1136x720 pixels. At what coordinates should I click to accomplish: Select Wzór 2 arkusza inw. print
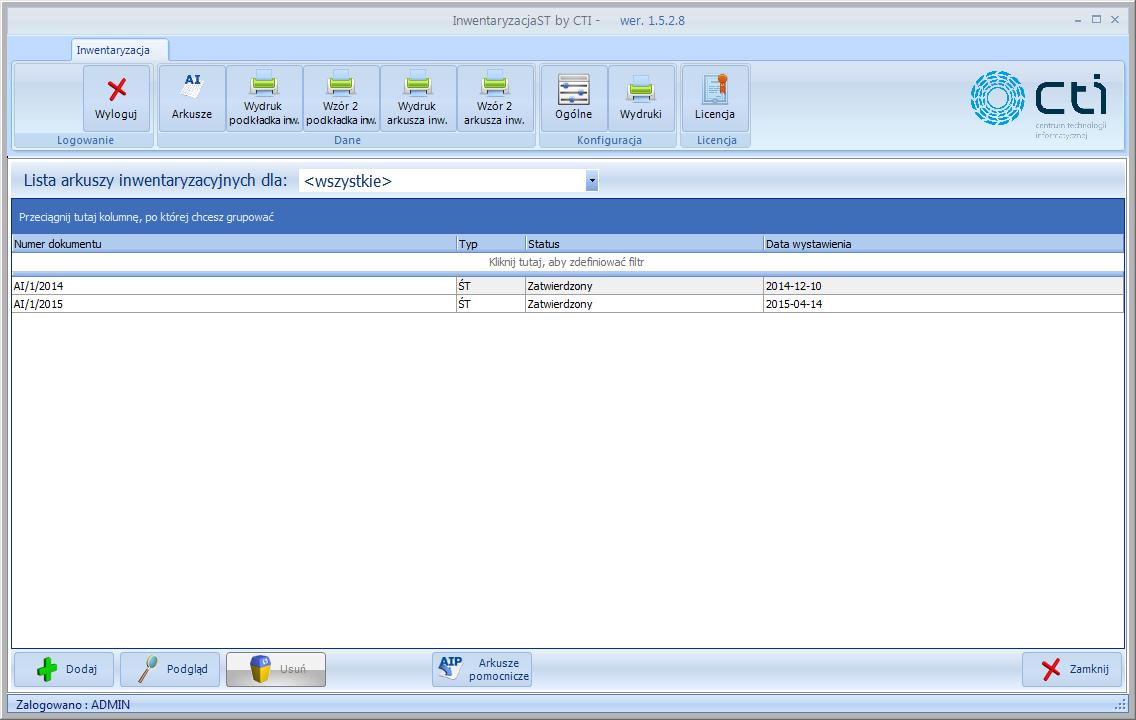(495, 99)
